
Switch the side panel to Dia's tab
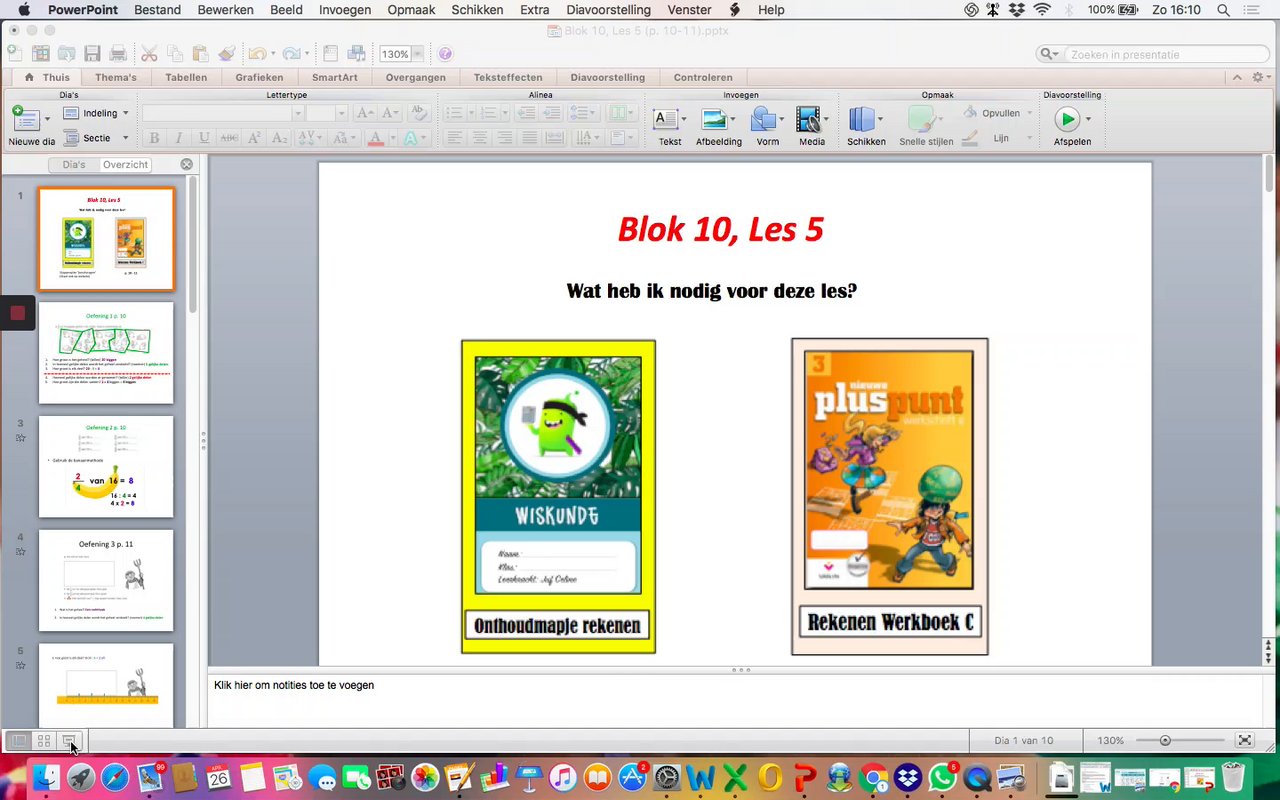74,164
